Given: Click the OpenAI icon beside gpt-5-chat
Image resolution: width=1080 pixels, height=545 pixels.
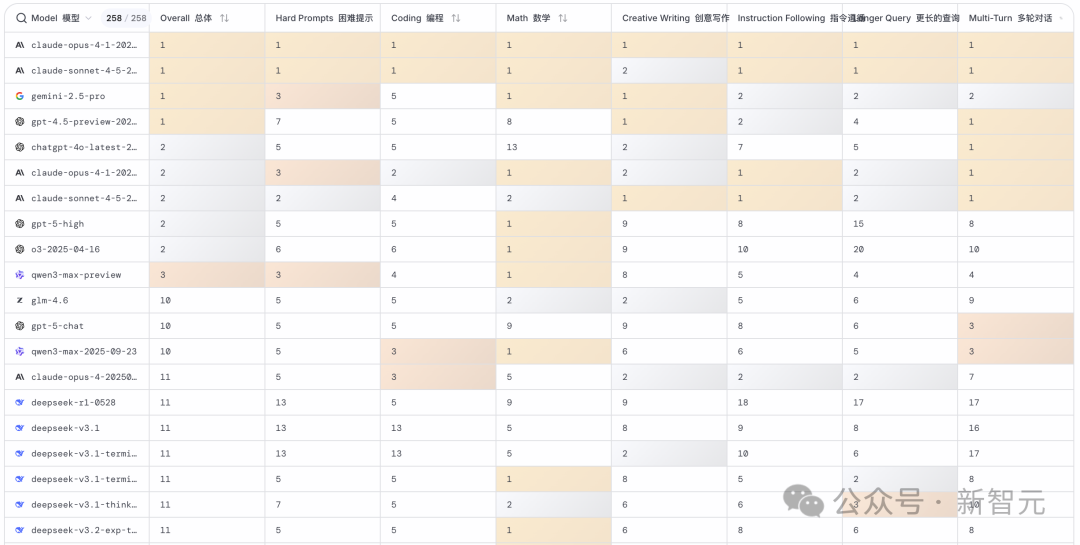Looking at the screenshot, I should [20, 326].
